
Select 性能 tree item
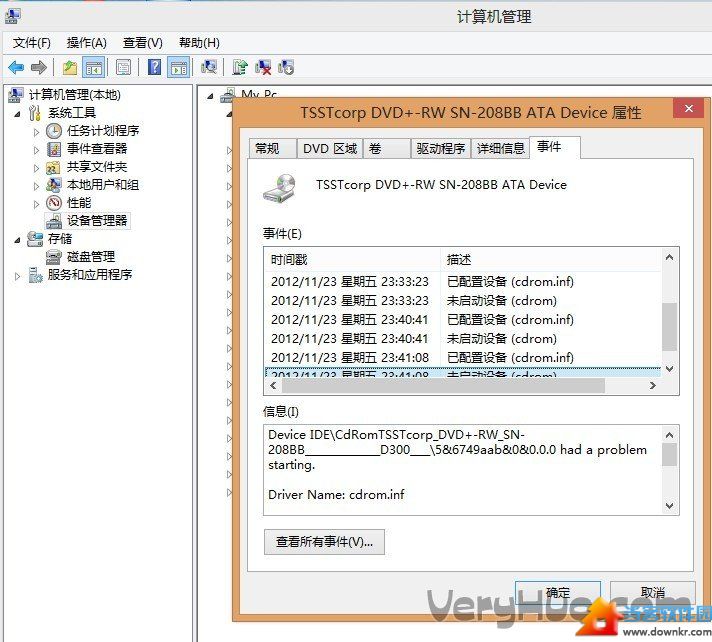coord(79,202)
